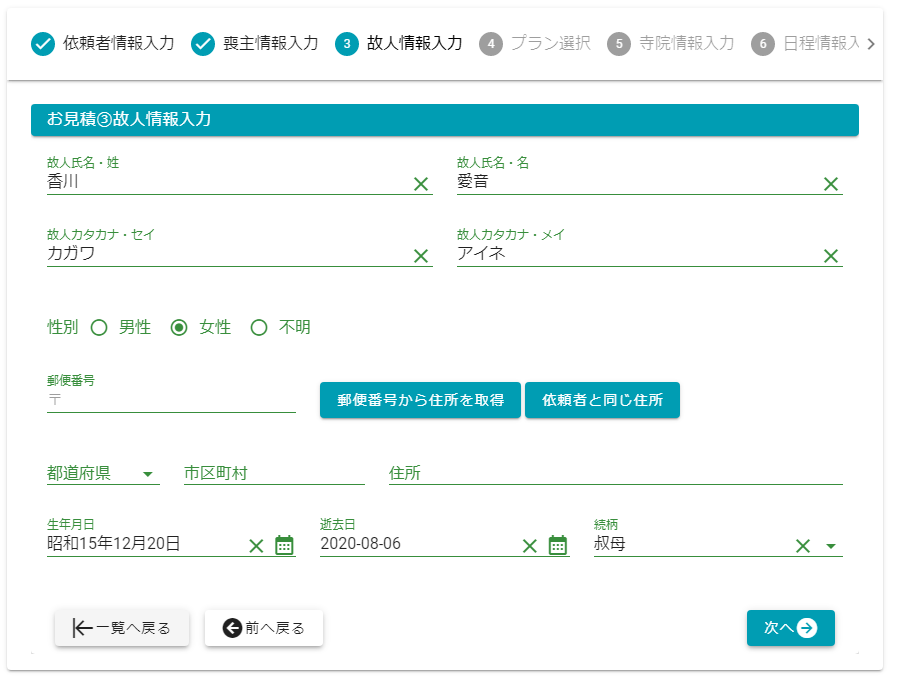The image size is (903, 680).
Task: Clear the 生年月日 date value
Action: point(256,545)
